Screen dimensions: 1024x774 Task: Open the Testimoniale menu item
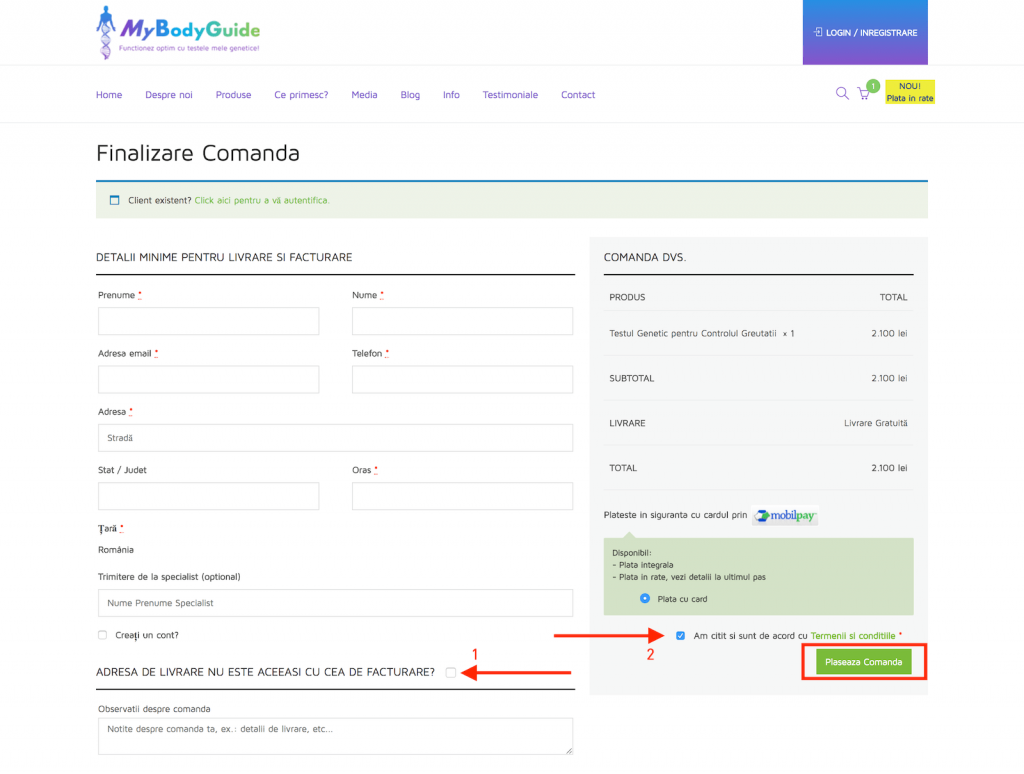pyautogui.click(x=510, y=95)
